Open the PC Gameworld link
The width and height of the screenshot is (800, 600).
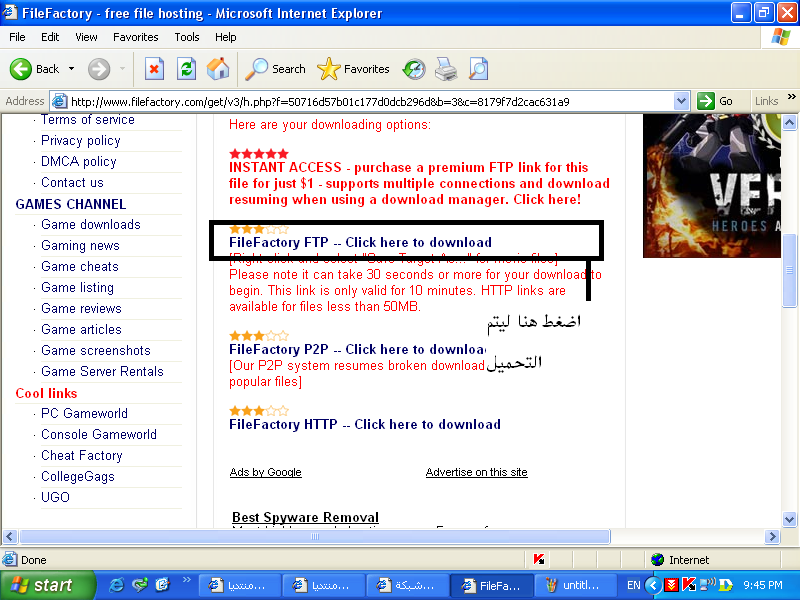point(84,413)
